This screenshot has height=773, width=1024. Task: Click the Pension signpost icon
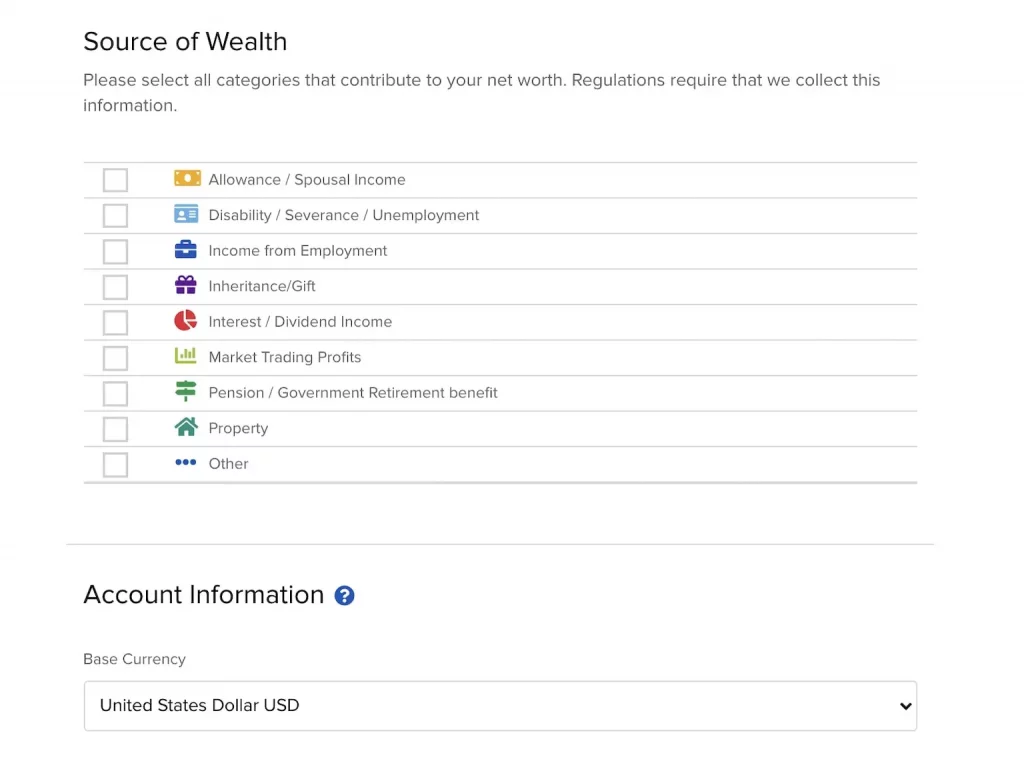click(186, 392)
